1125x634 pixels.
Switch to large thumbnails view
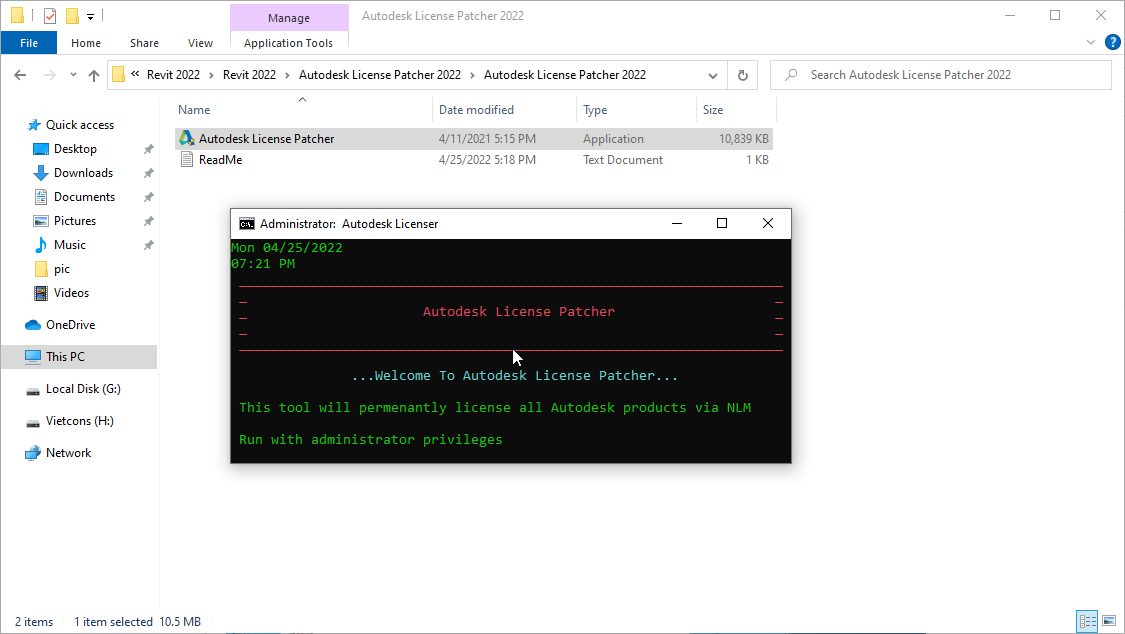point(1109,621)
